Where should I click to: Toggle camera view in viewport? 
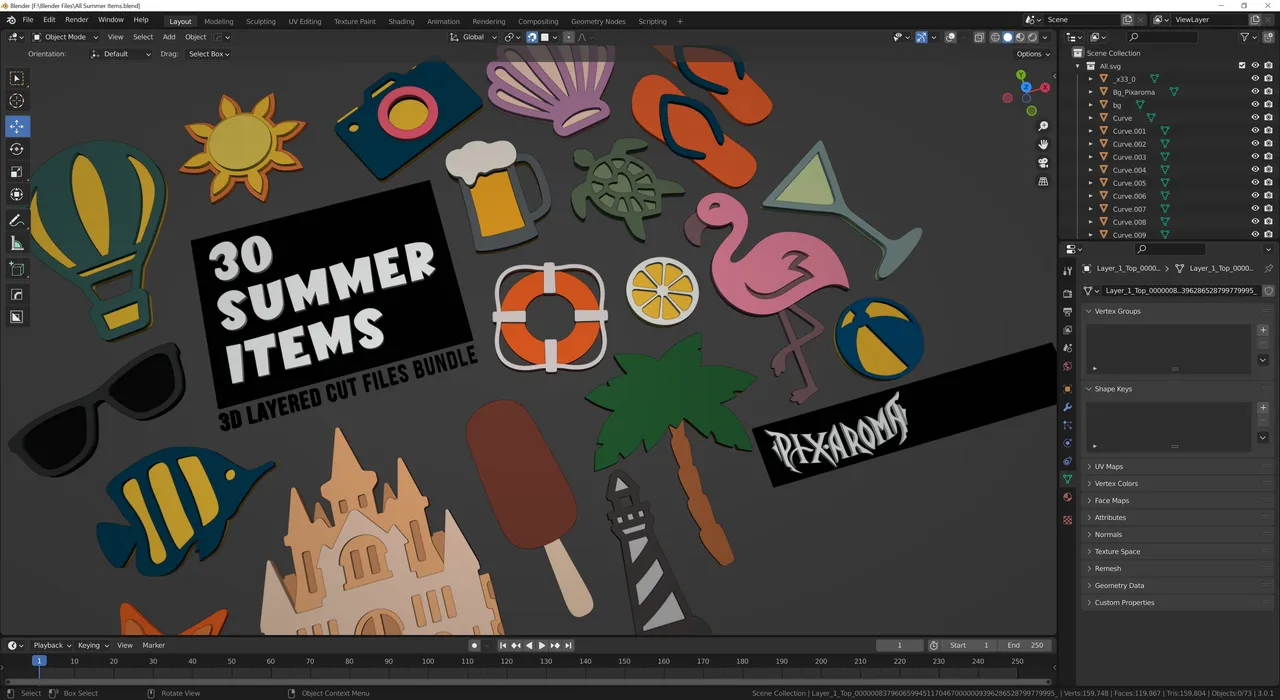tap(1043, 163)
